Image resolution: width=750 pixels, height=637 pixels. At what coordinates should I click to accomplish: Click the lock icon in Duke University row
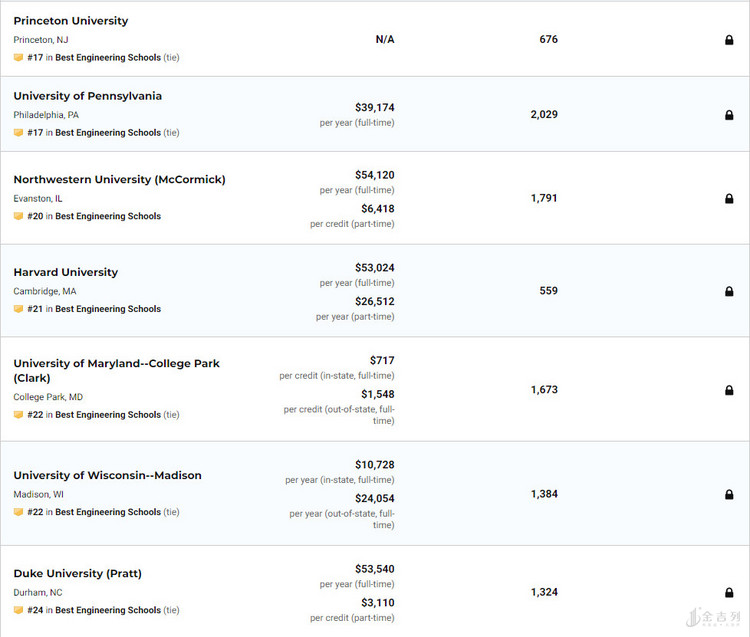tap(729, 592)
